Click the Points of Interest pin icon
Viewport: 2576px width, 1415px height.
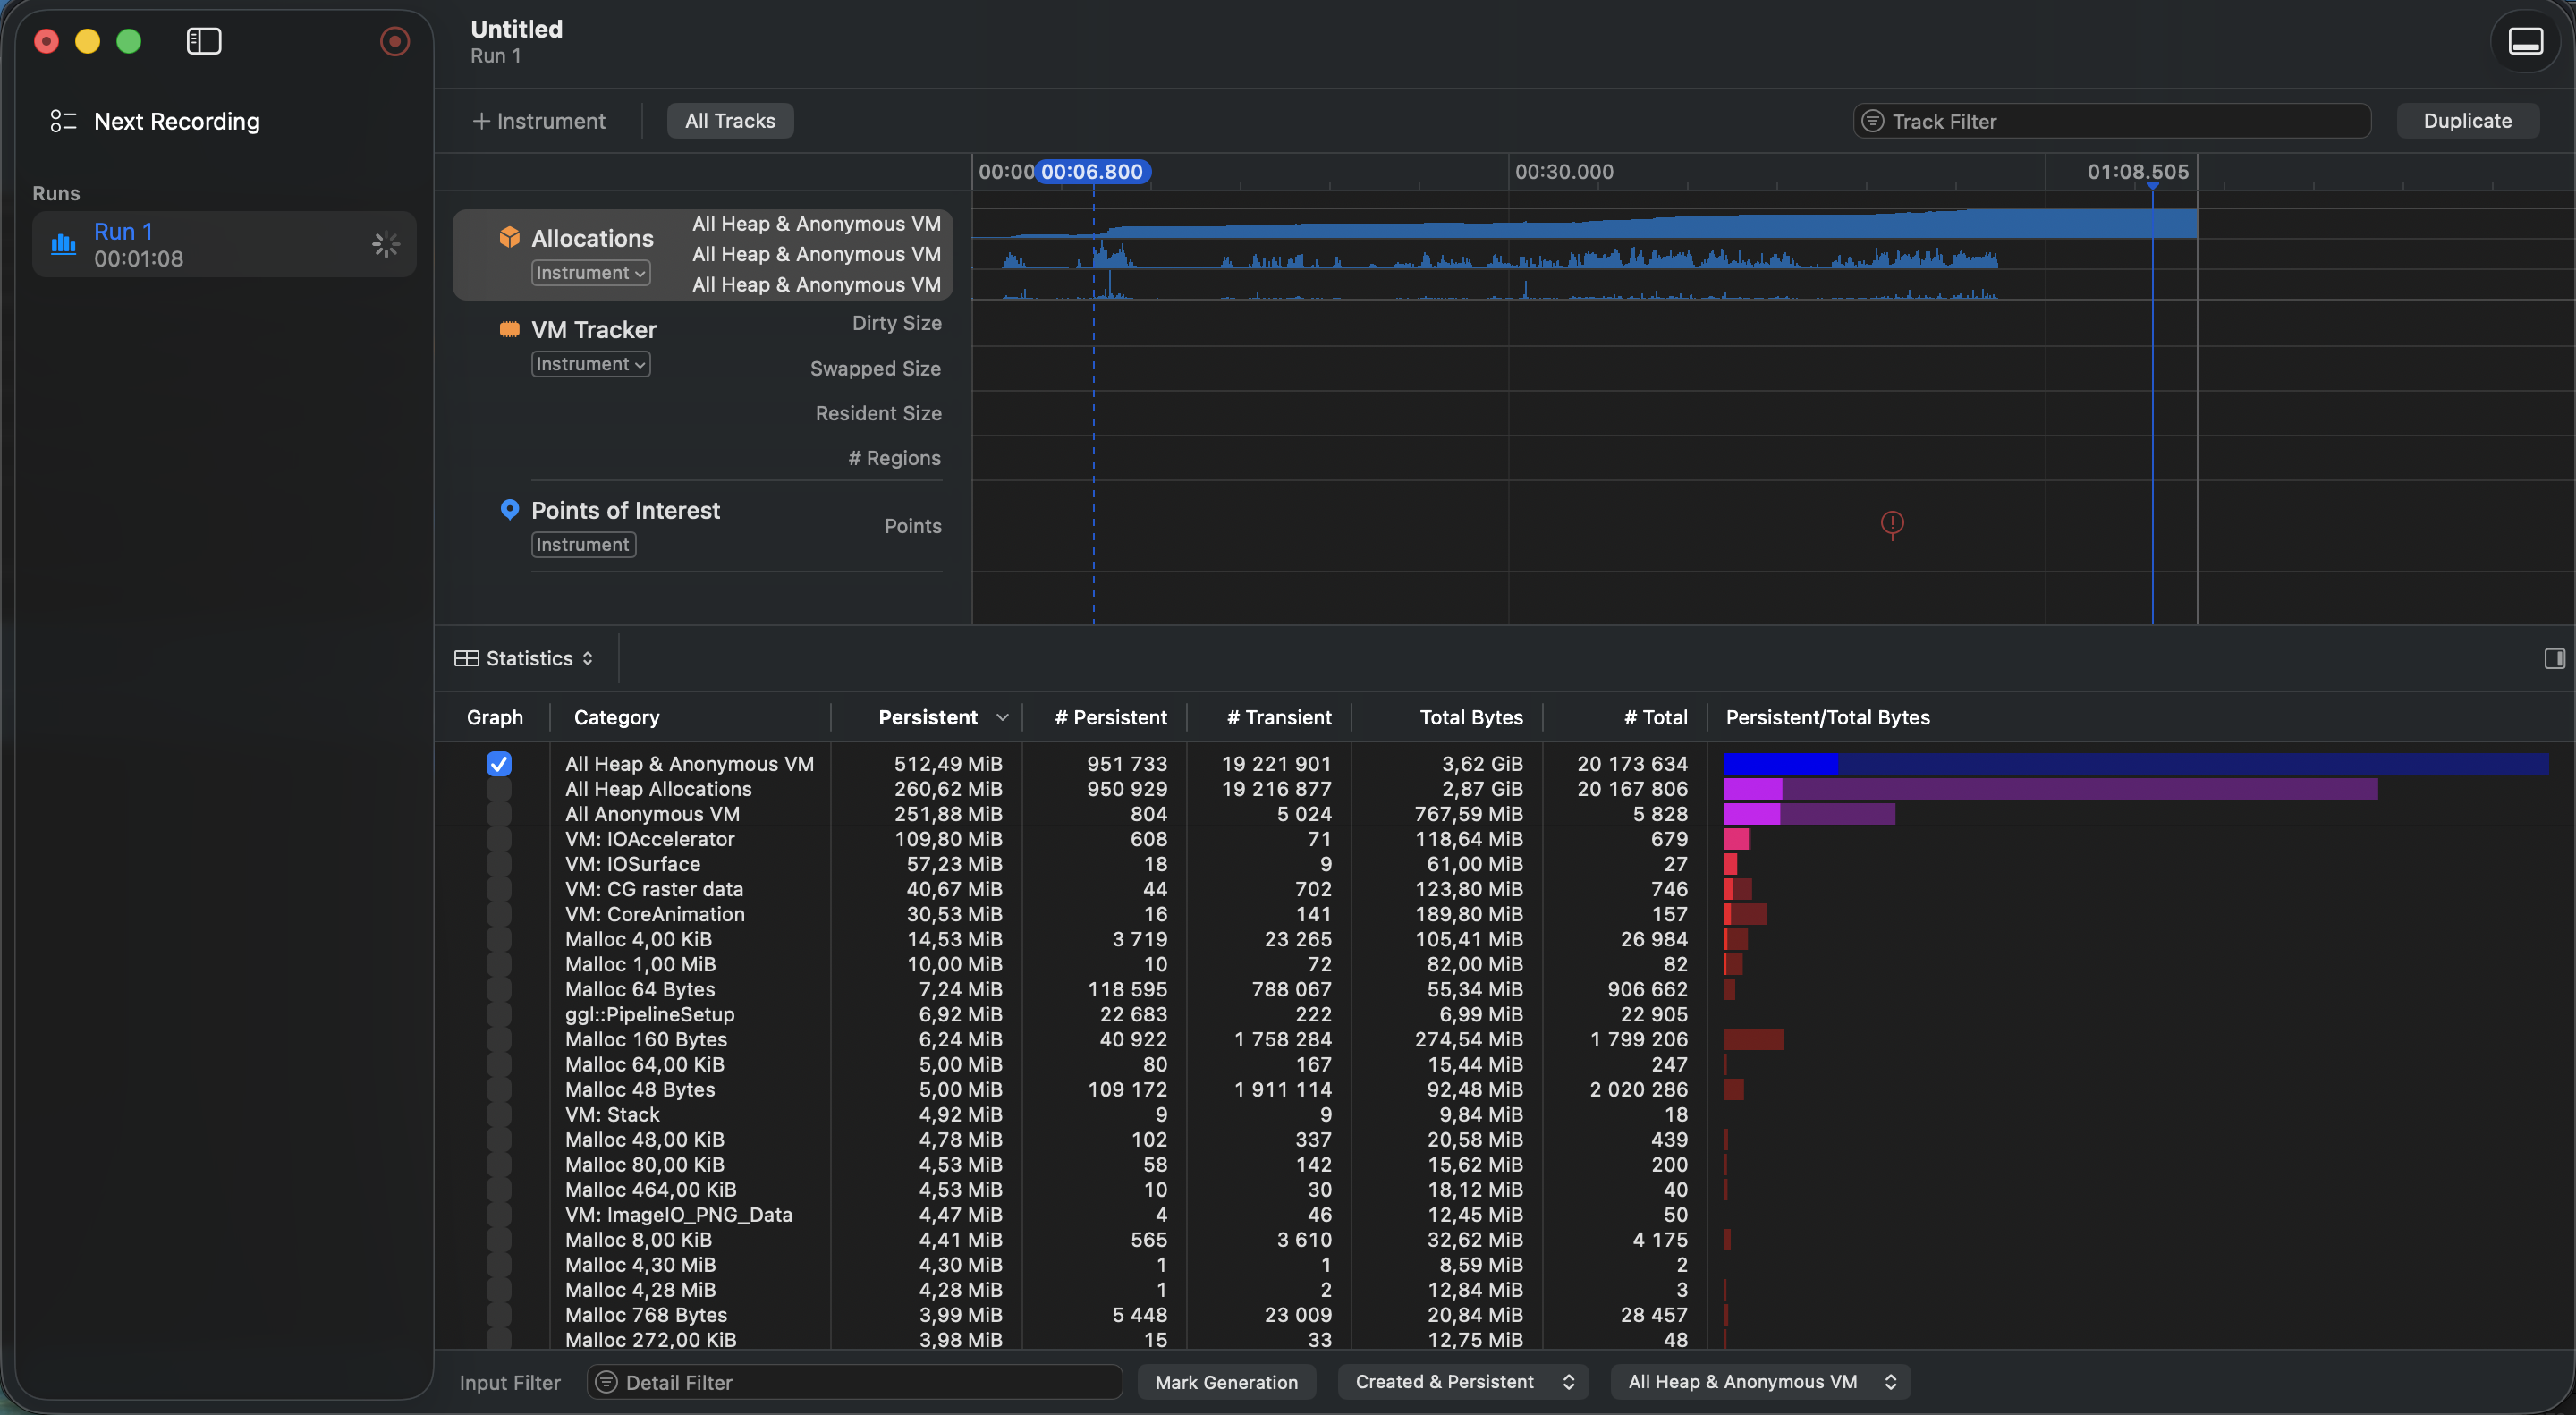[509, 509]
